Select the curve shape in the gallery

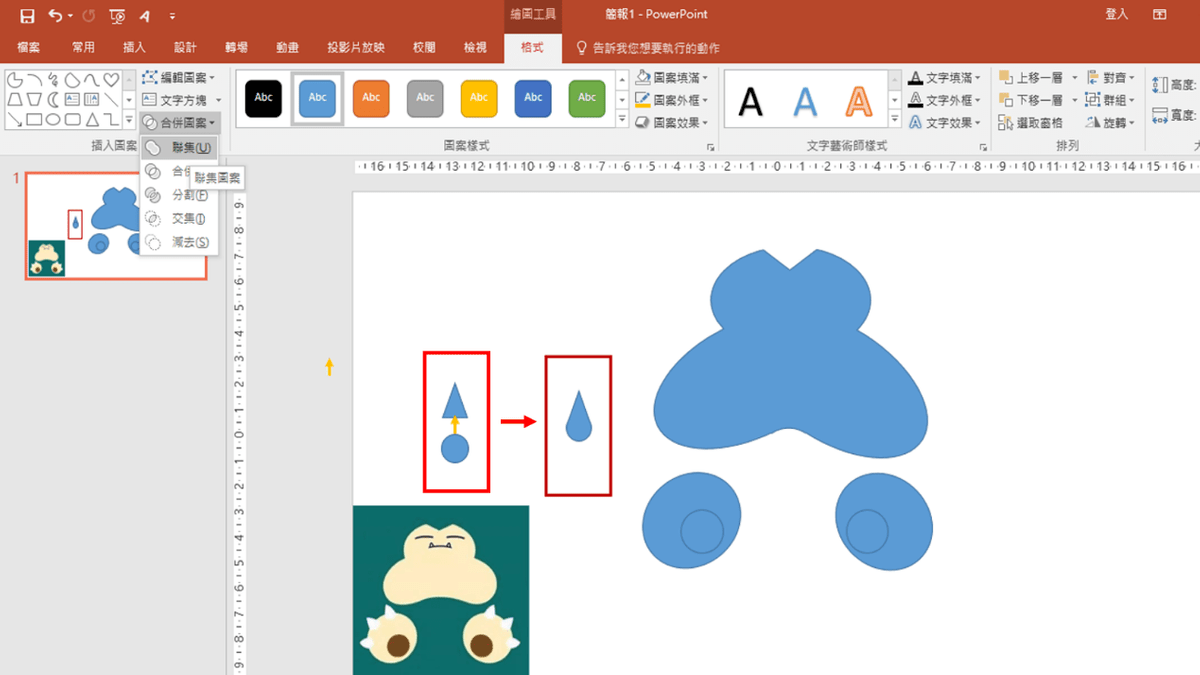point(92,80)
